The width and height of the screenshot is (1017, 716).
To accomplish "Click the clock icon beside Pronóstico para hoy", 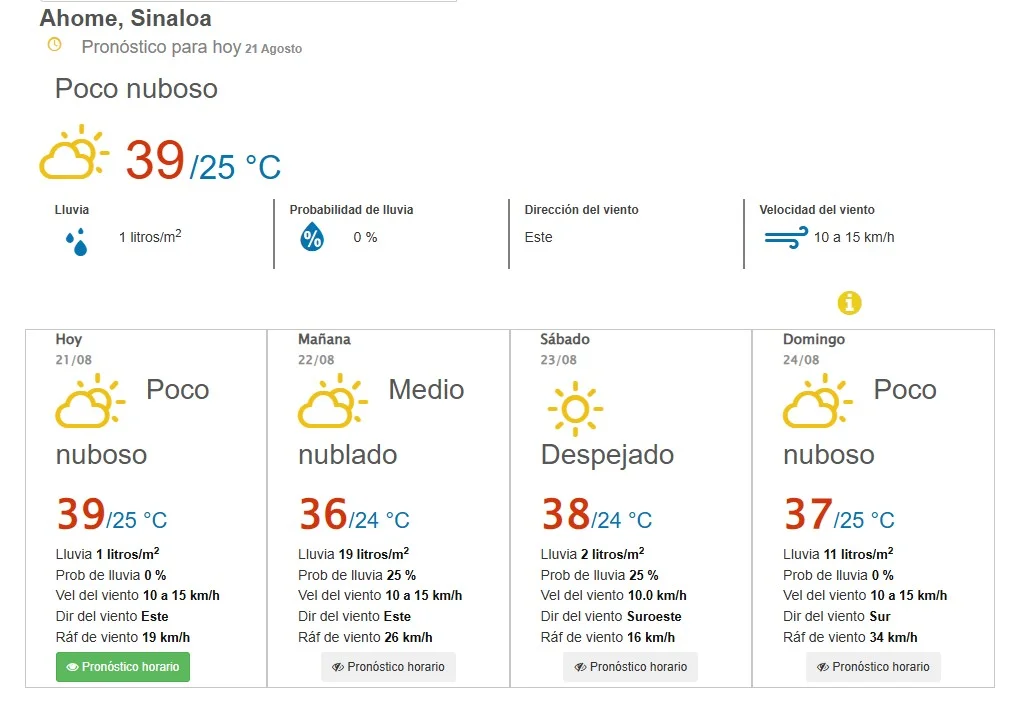I will [x=55, y=45].
